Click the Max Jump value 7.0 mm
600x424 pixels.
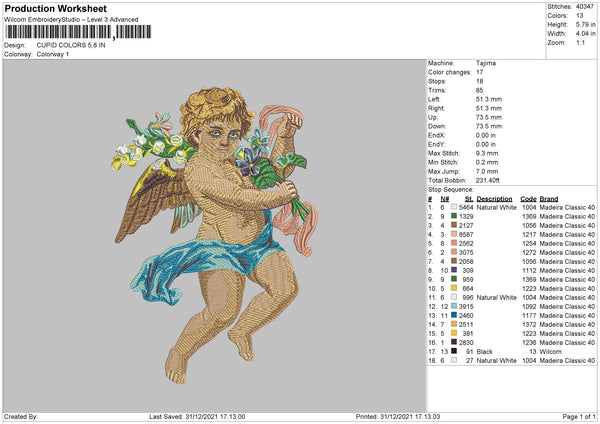tap(487, 171)
